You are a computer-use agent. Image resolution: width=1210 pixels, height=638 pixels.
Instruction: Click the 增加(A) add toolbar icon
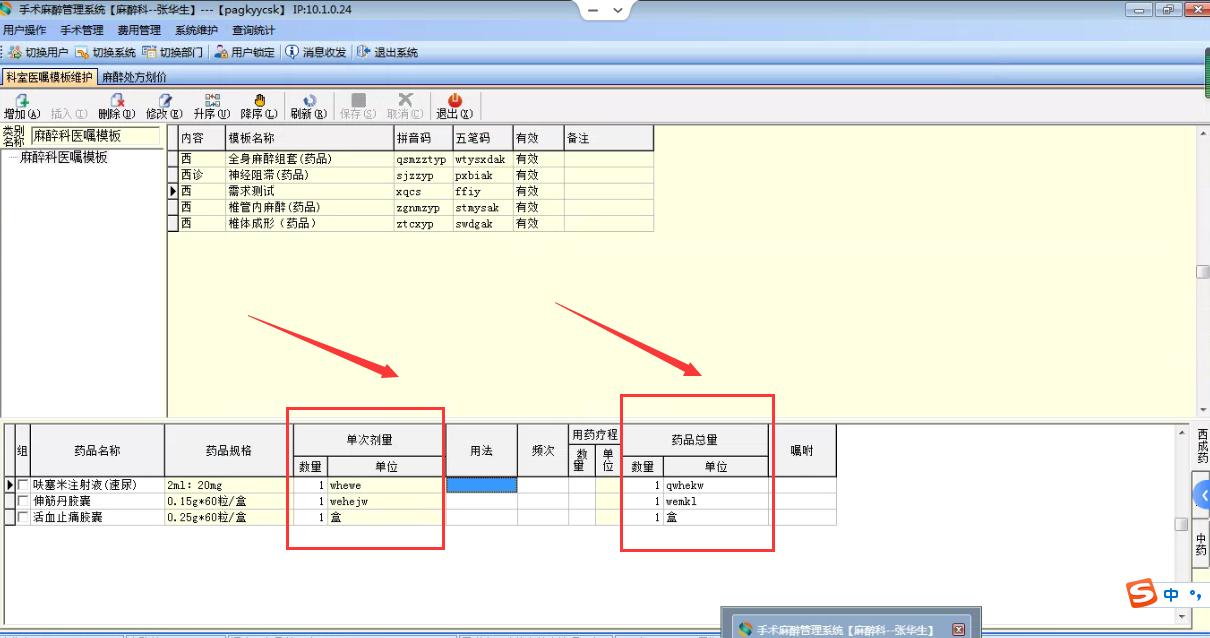pos(21,100)
